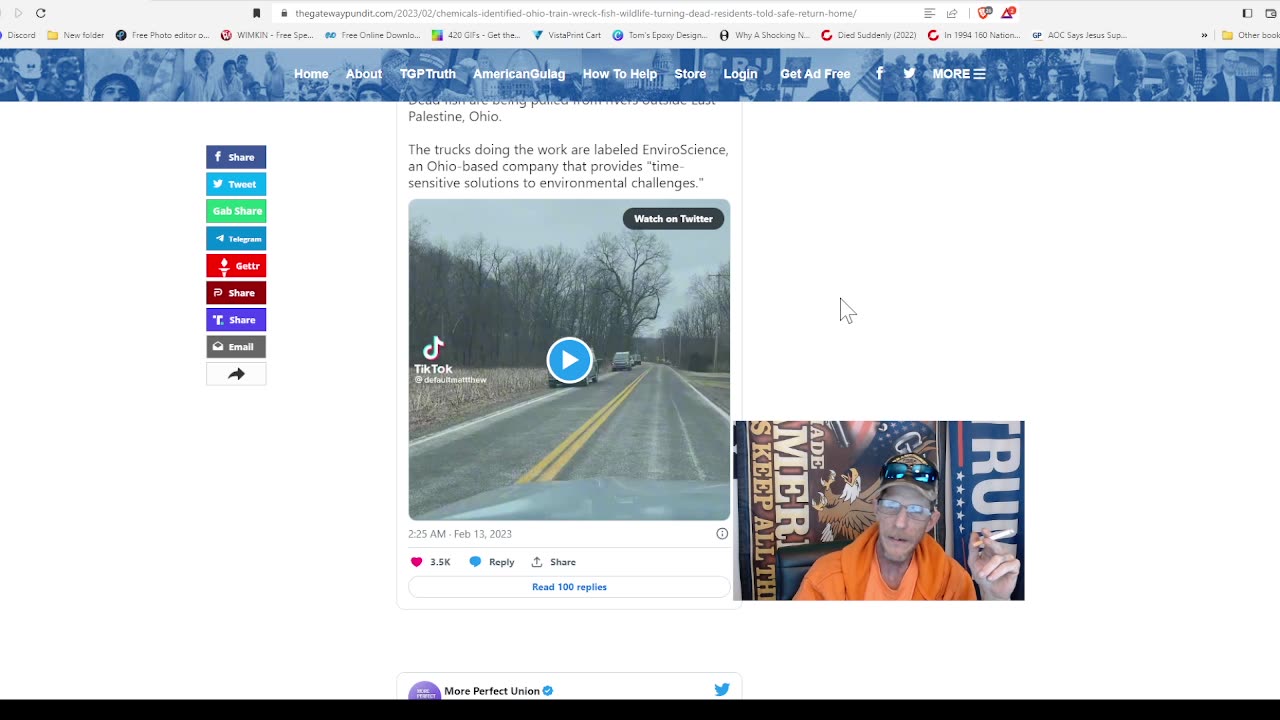Share article via Email button

[236, 347]
